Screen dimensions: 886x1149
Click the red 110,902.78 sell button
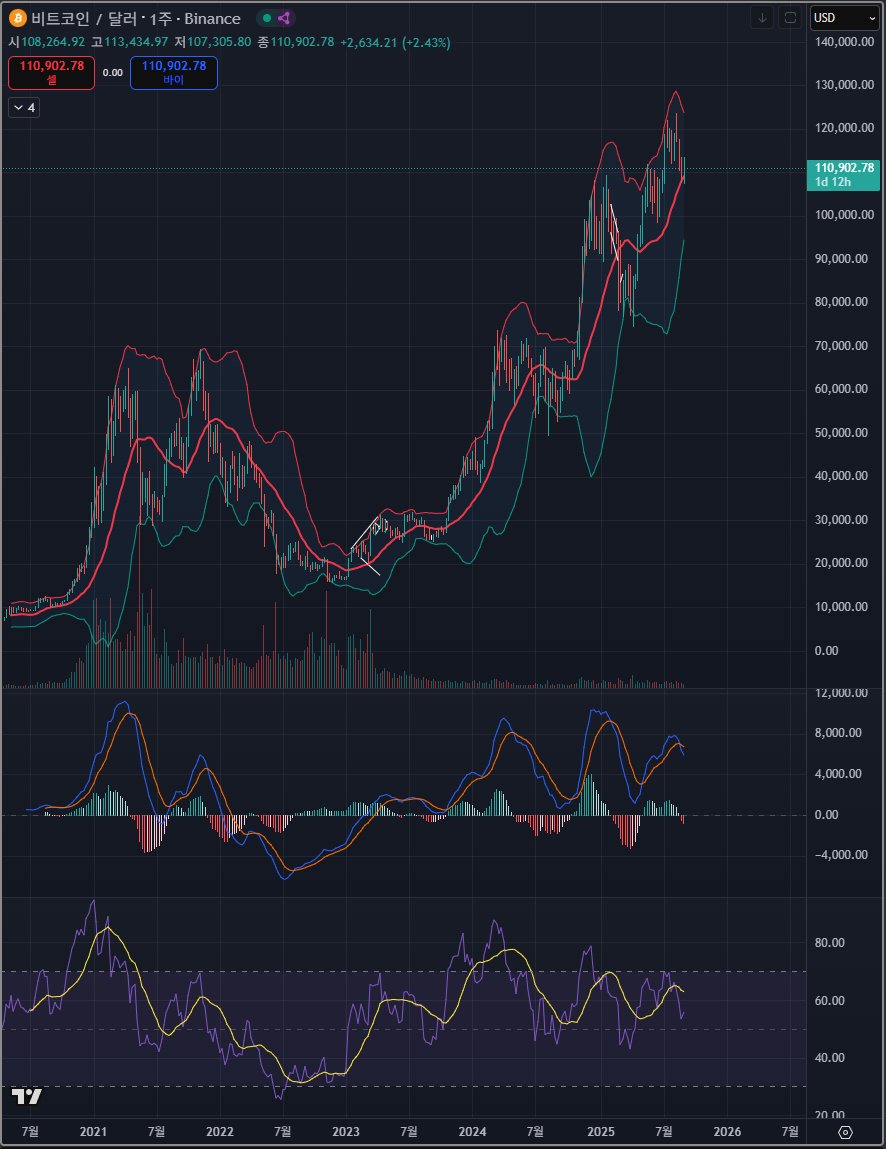coord(51,73)
